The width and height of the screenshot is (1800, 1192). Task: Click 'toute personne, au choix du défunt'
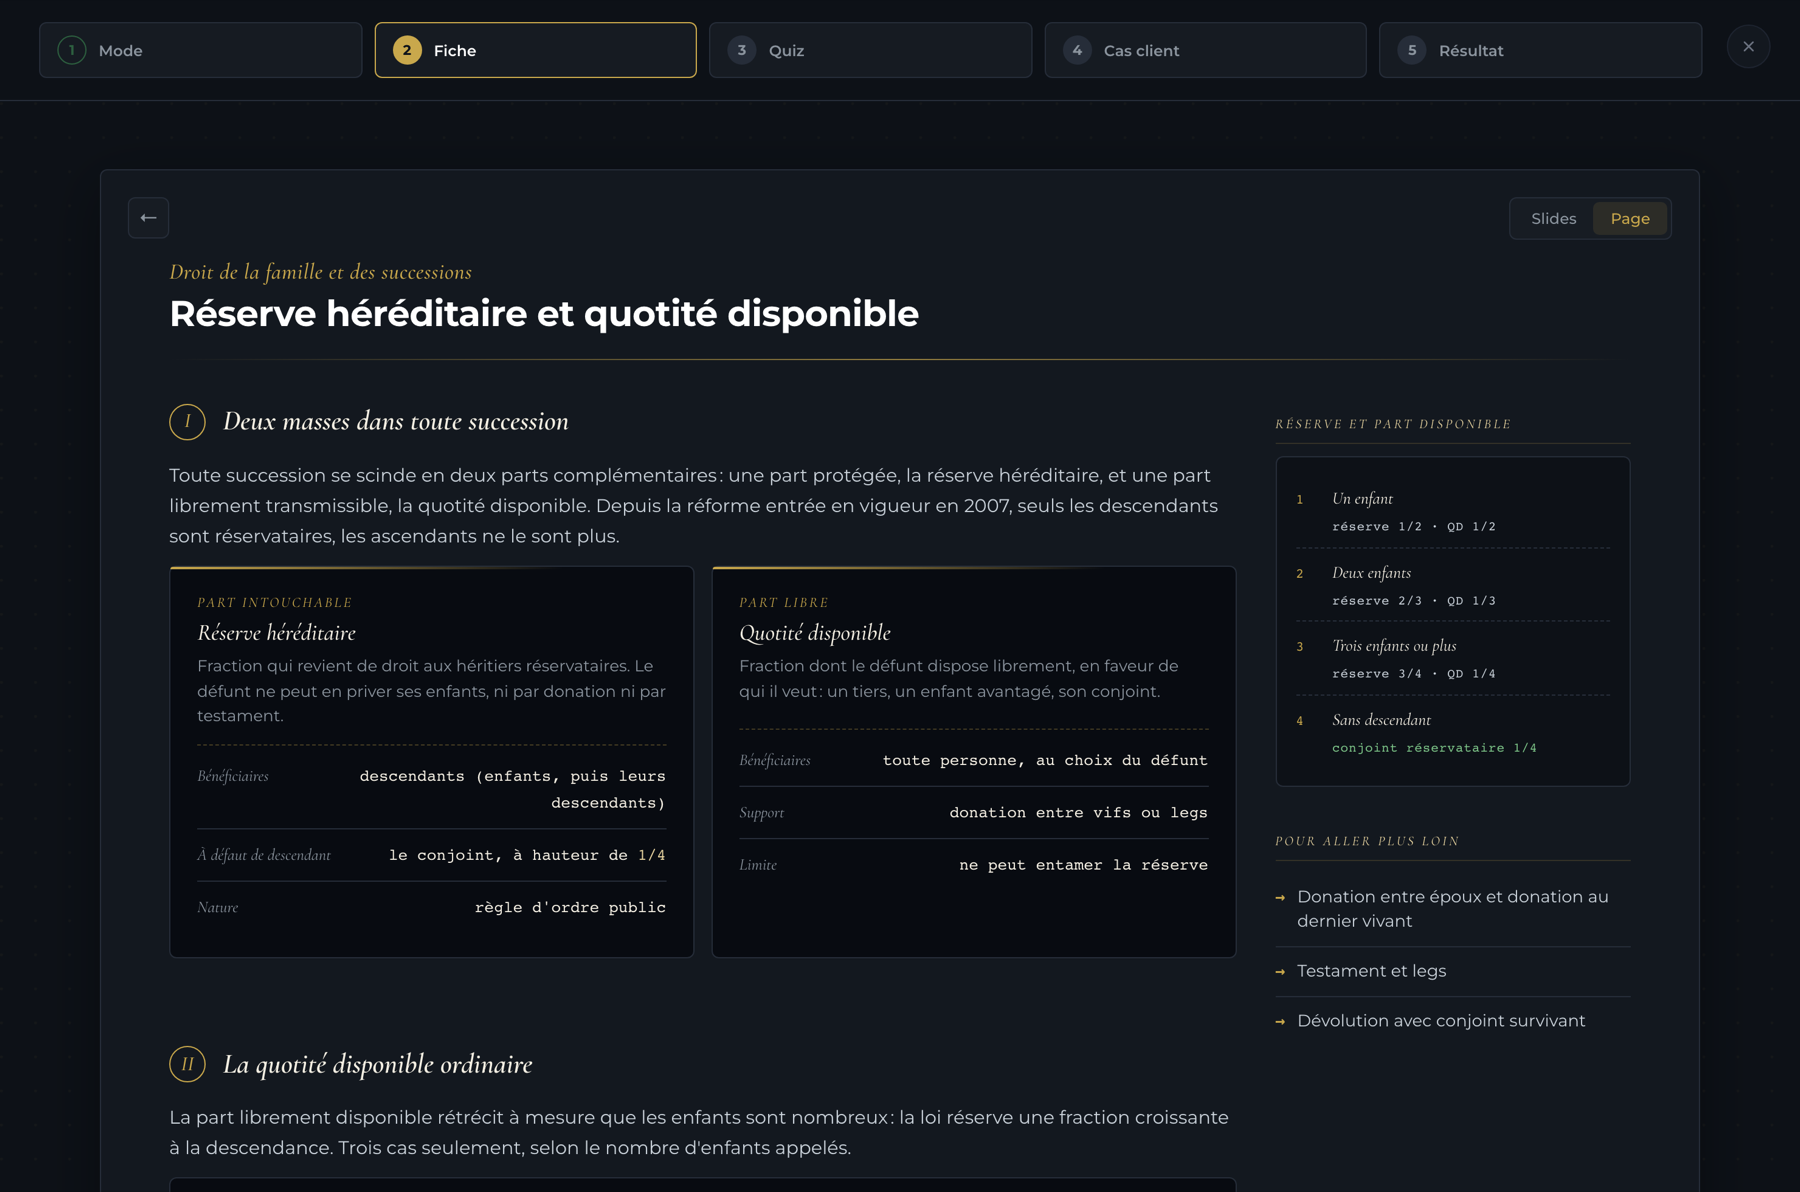point(1045,760)
